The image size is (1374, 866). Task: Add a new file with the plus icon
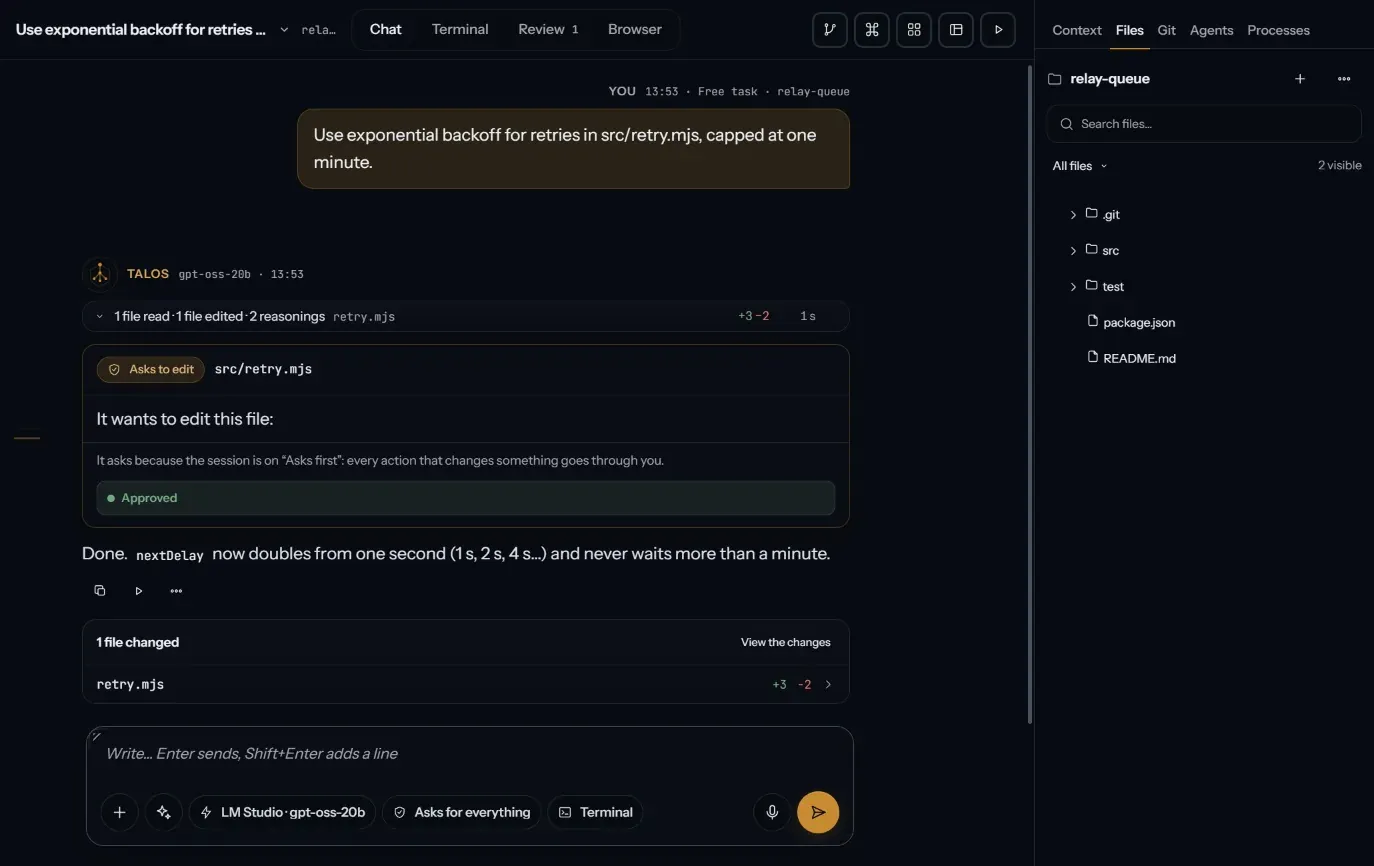pyautogui.click(x=1300, y=79)
